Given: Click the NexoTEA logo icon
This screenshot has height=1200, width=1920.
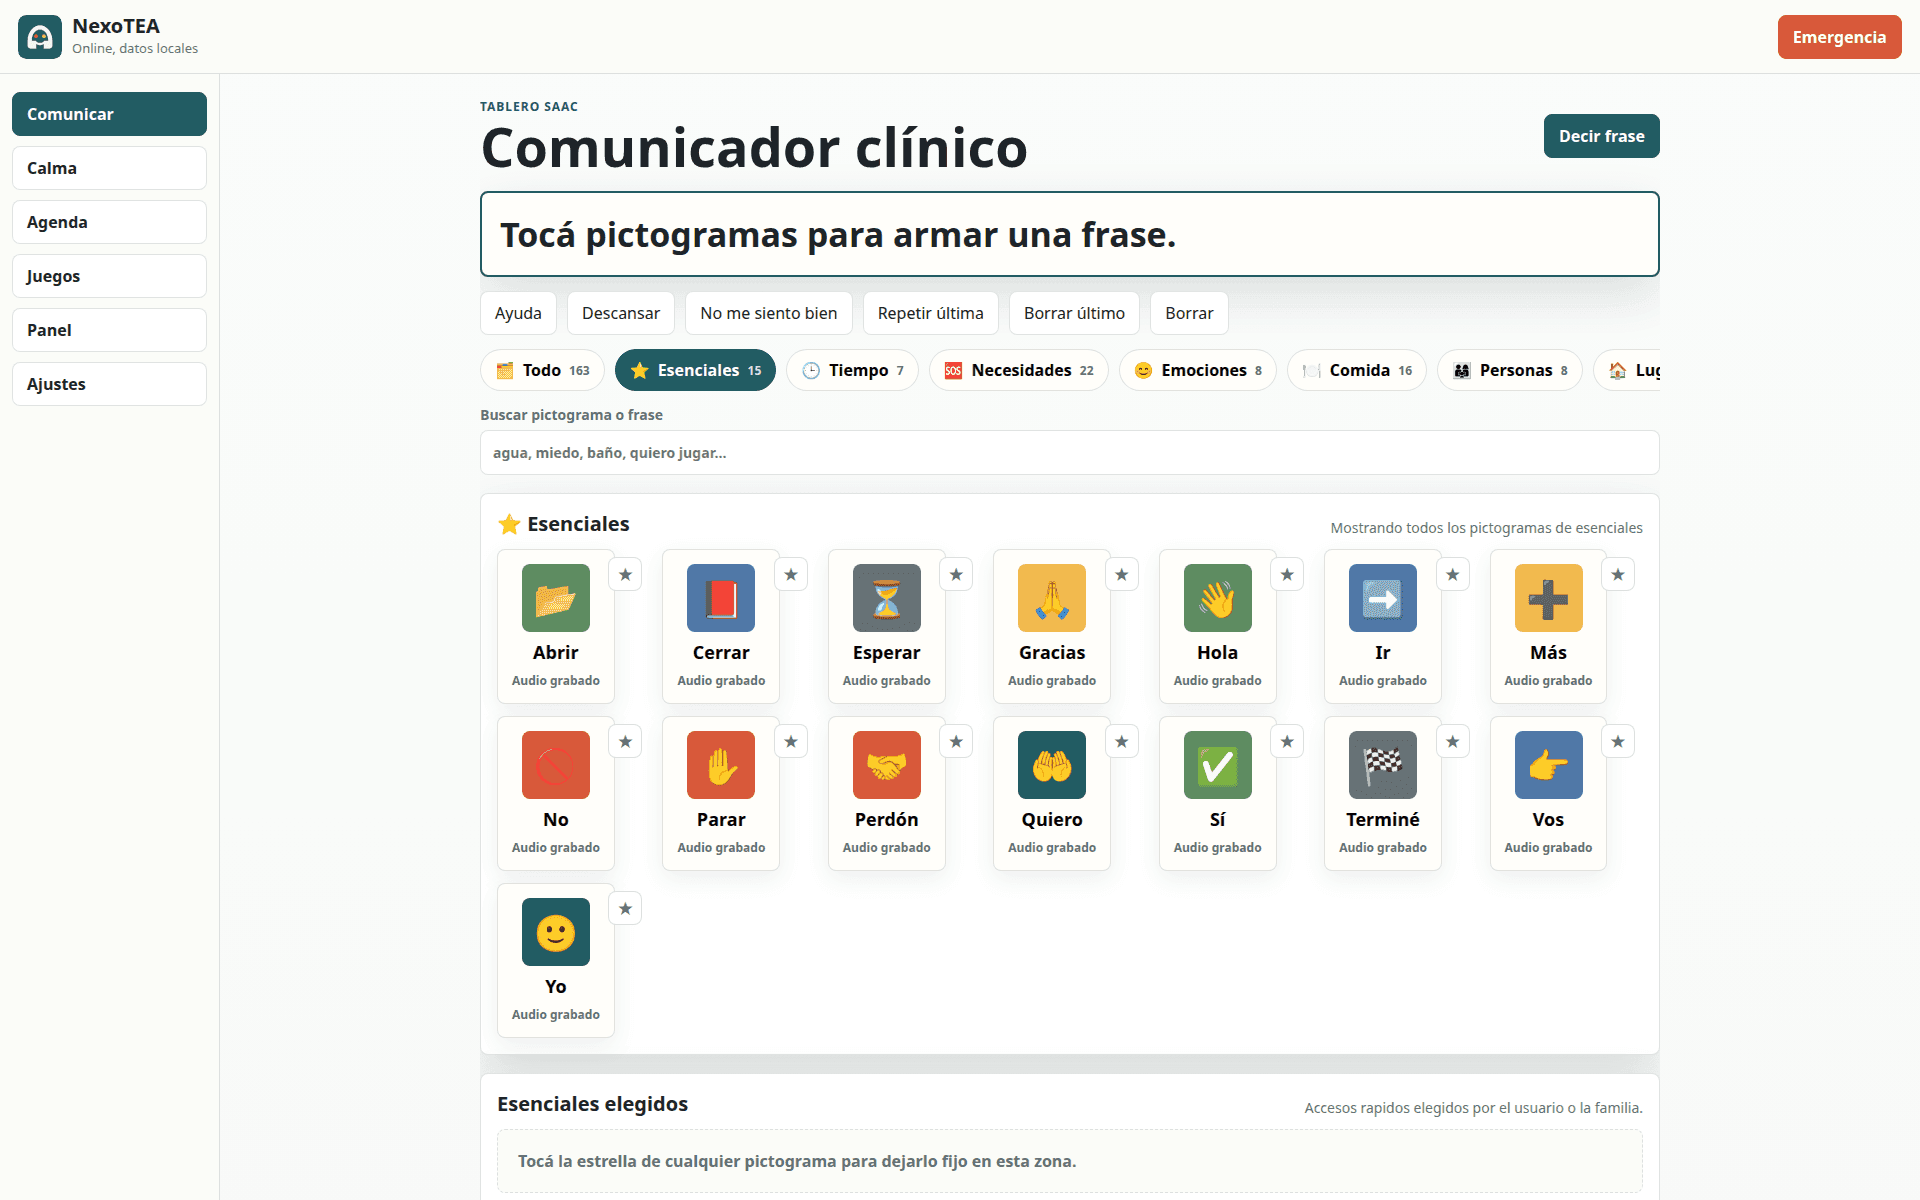Looking at the screenshot, I should coord(40,37).
